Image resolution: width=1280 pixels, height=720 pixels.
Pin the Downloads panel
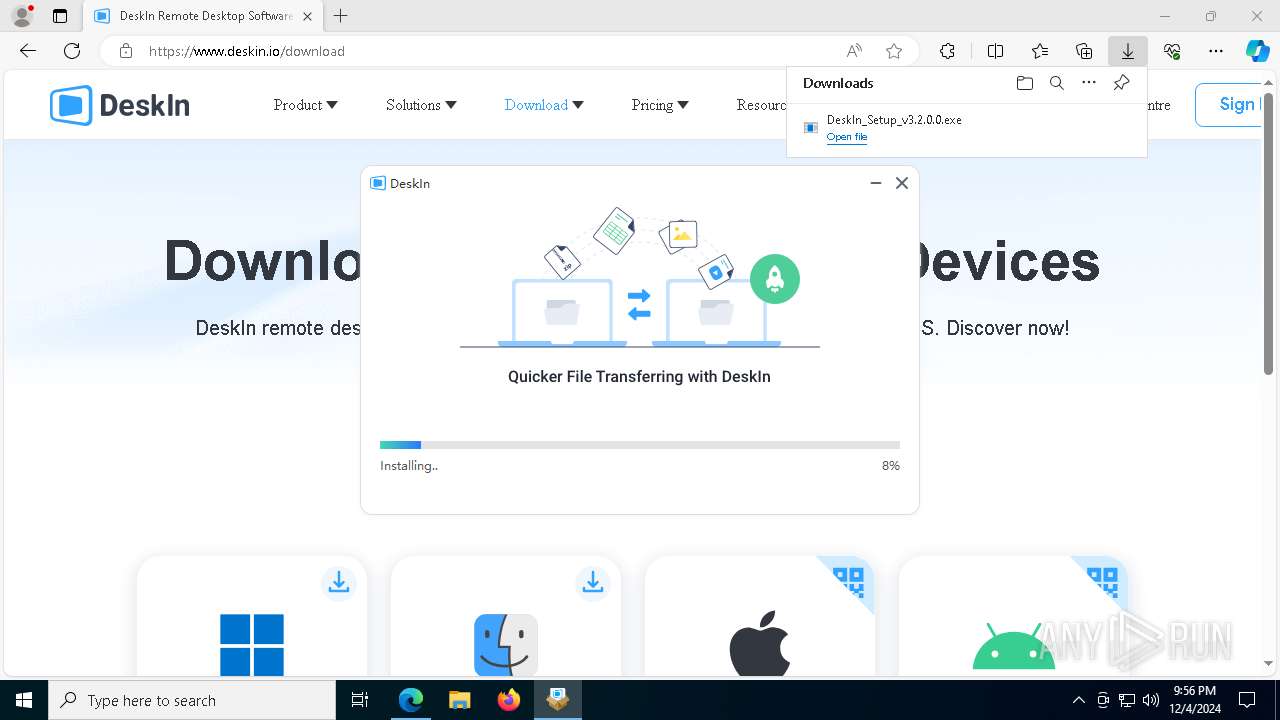1121,83
